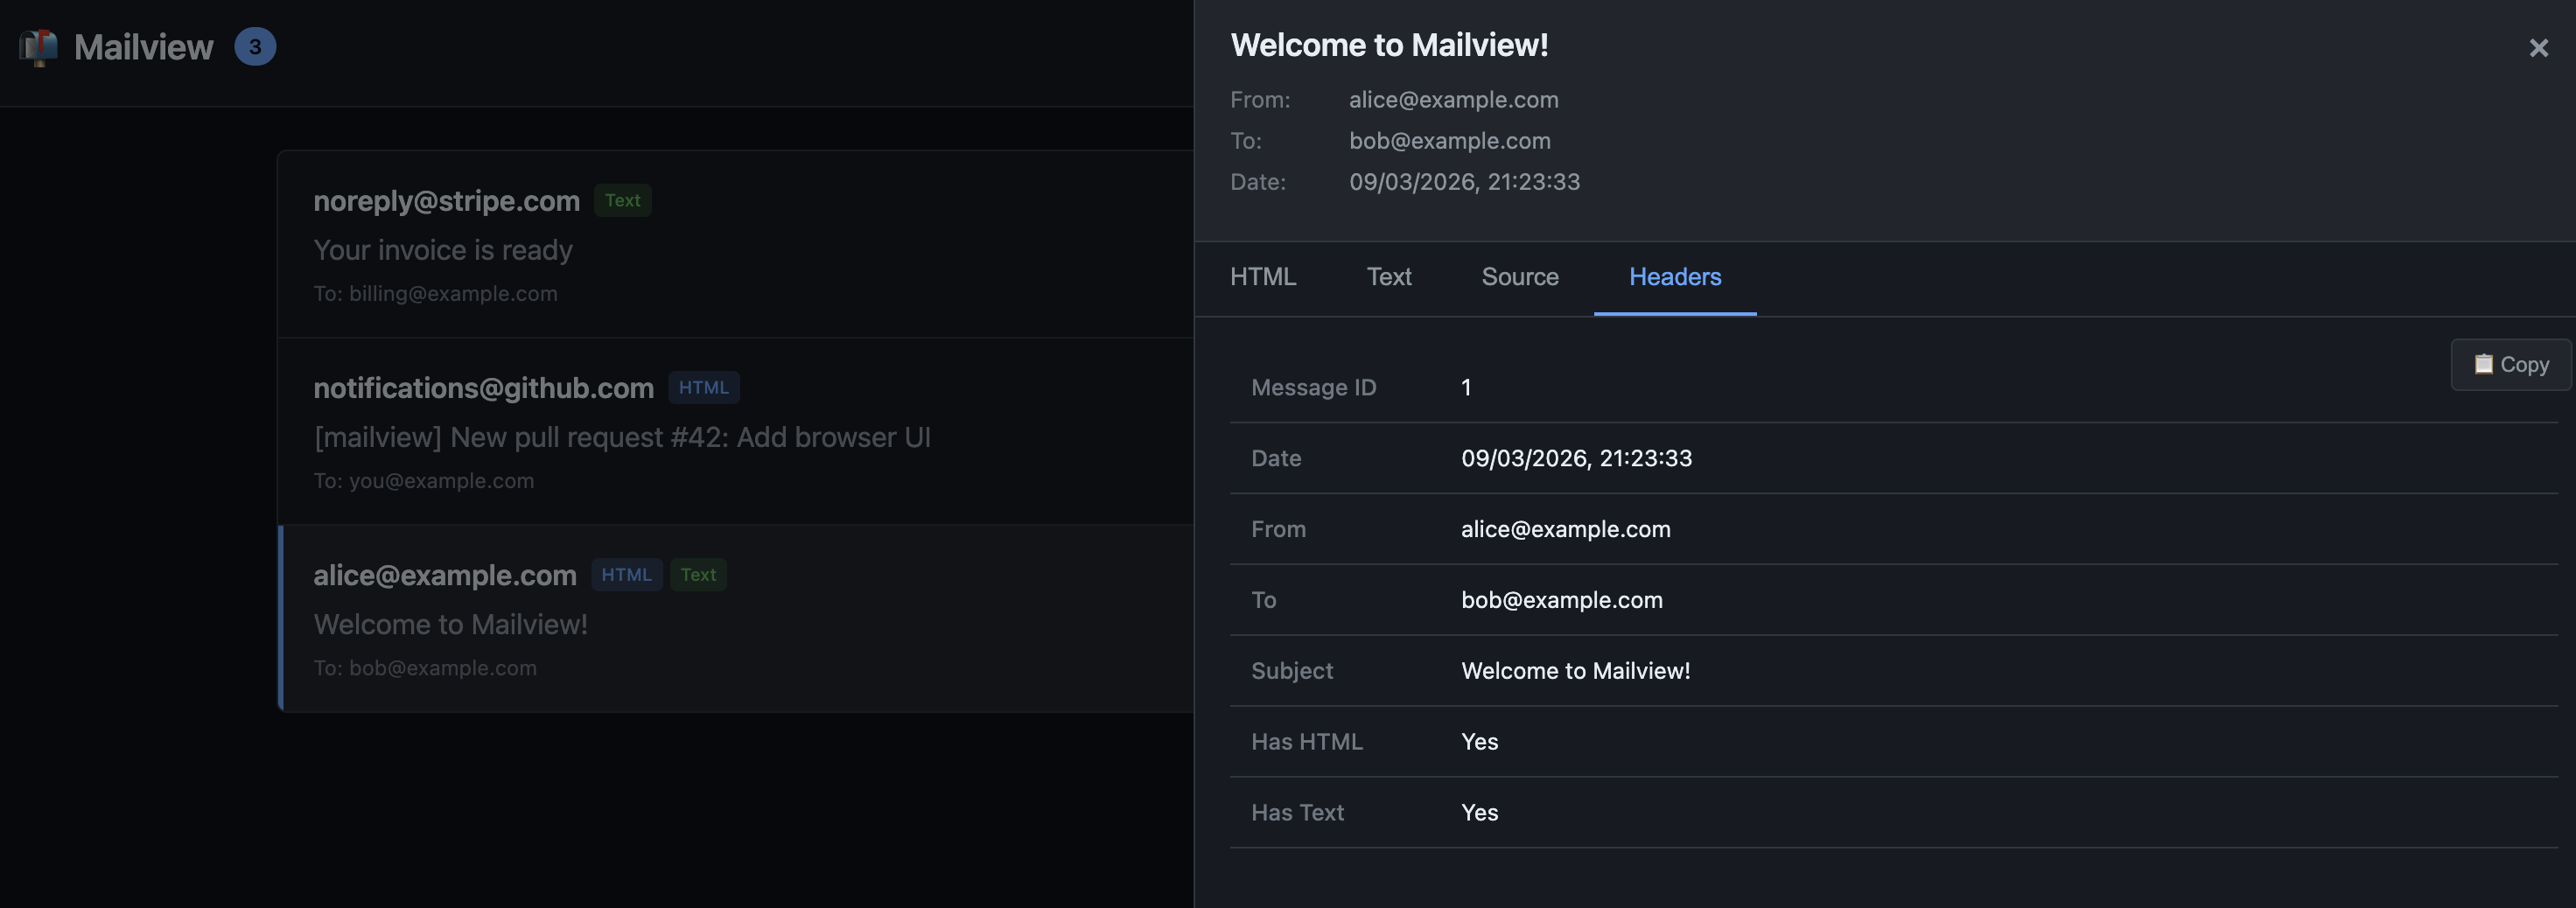Click the Date value in the headers table
The image size is (2576, 908).
point(1577,458)
